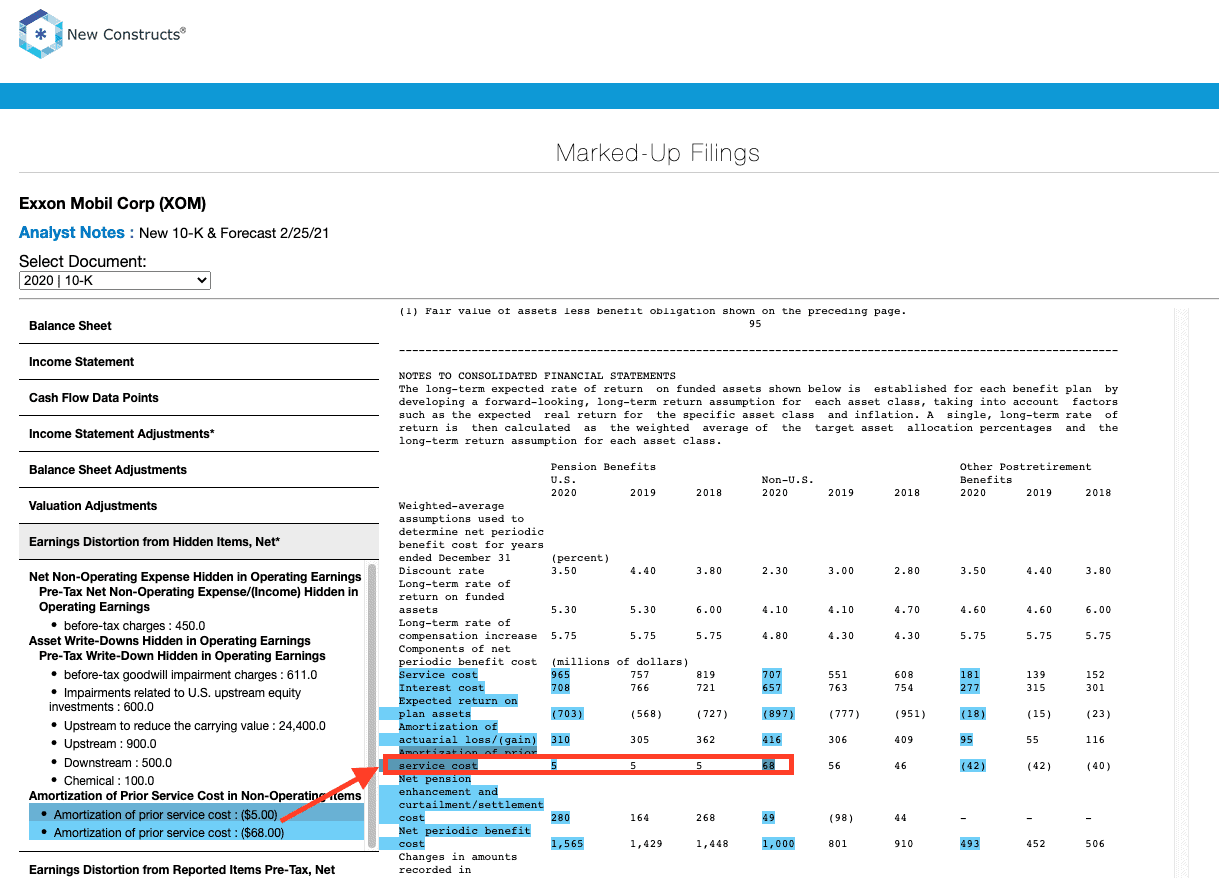
Task: Click highlighted value (703) expected return
Action: tap(567, 714)
